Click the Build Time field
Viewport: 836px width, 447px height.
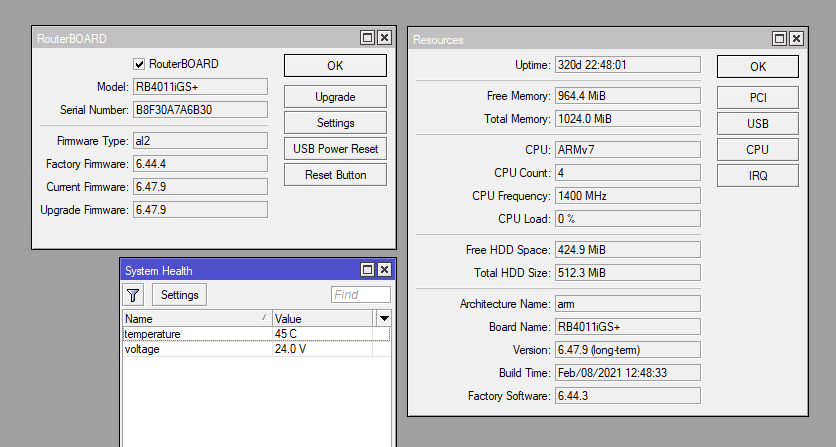point(628,373)
